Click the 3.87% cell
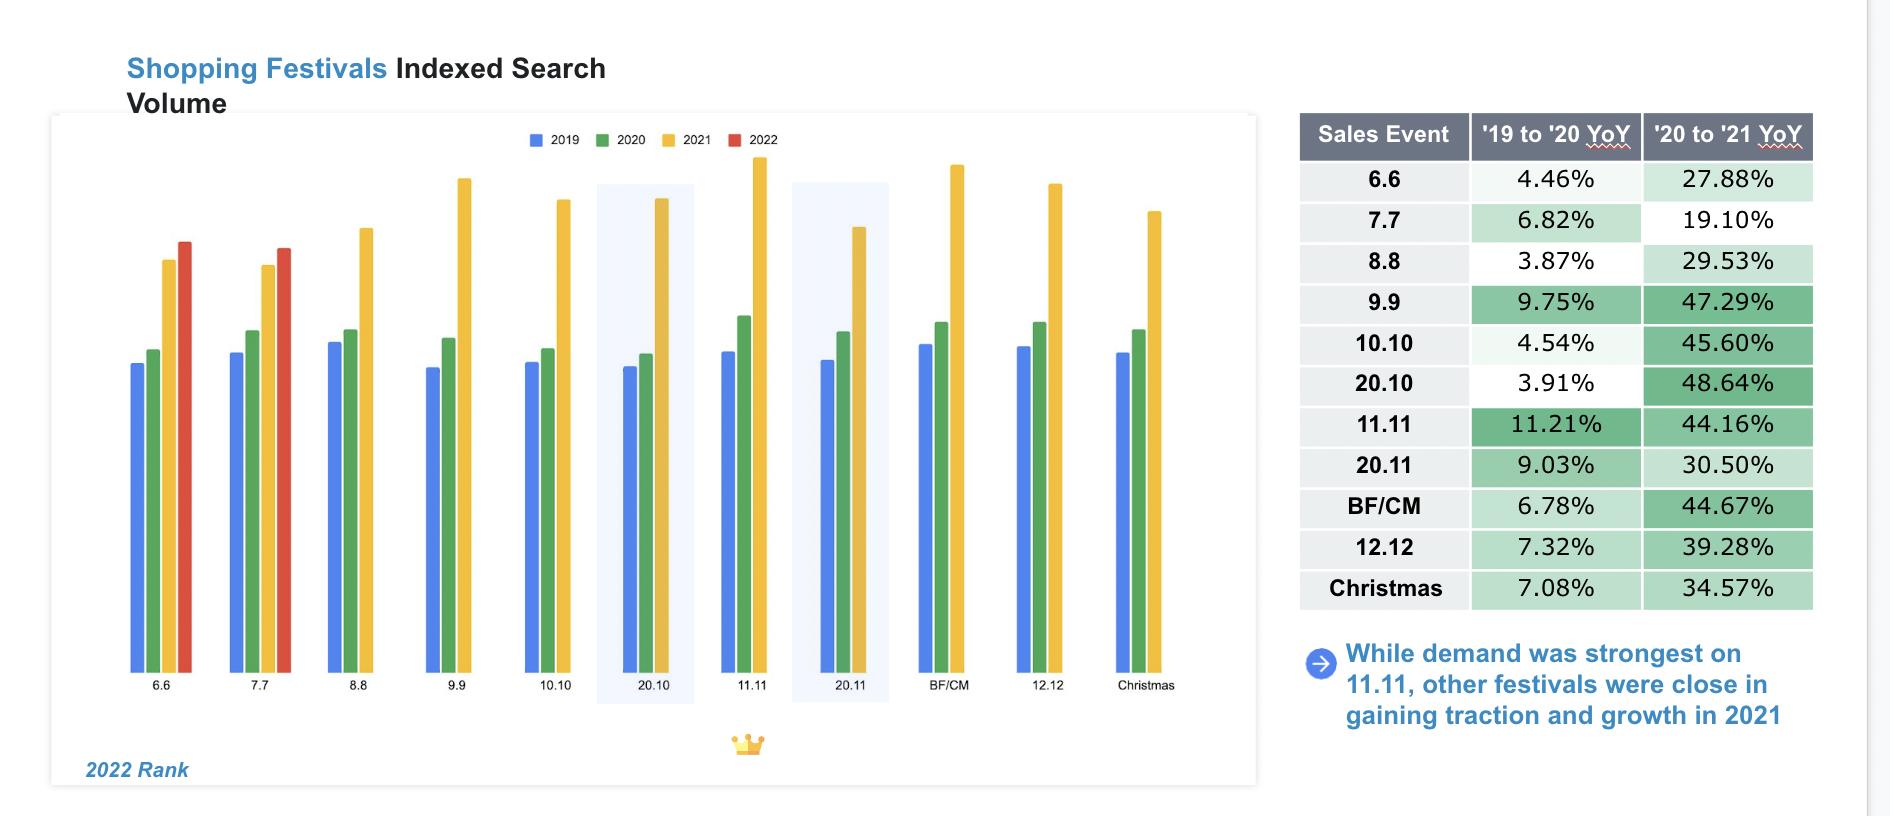 [x=1556, y=262]
